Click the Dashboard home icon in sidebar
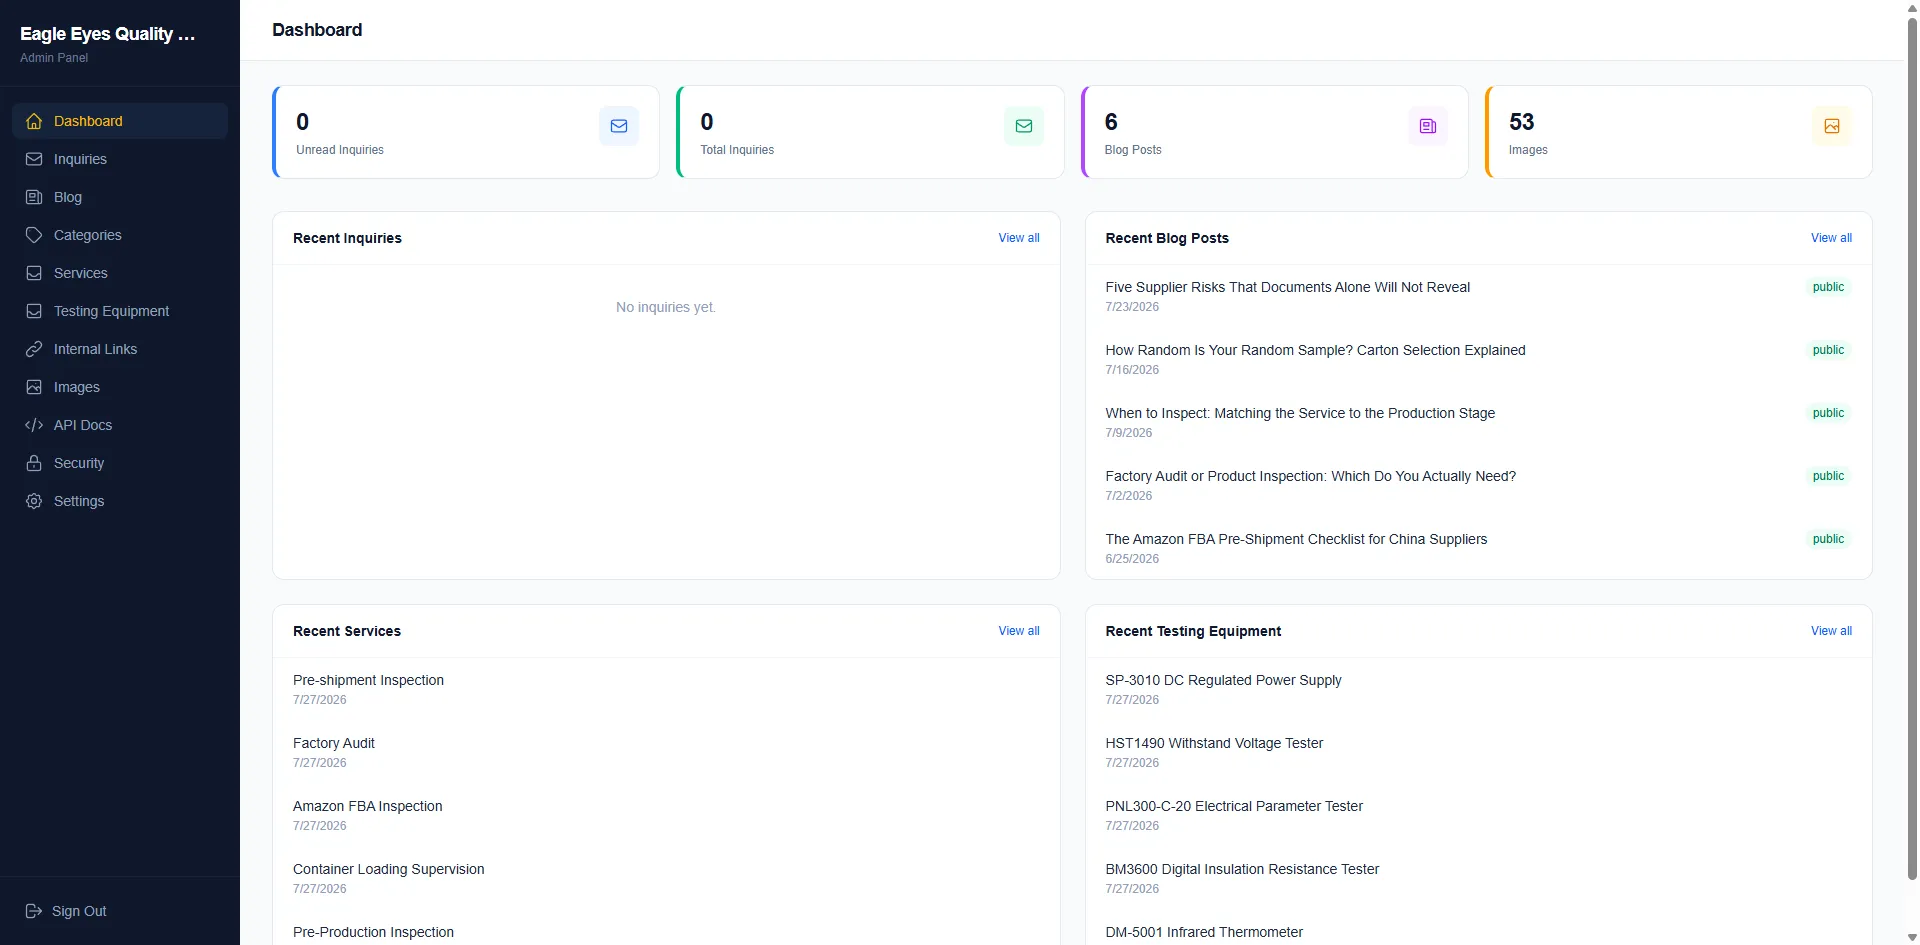Image resolution: width=1920 pixels, height=945 pixels. [x=34, y=121]
